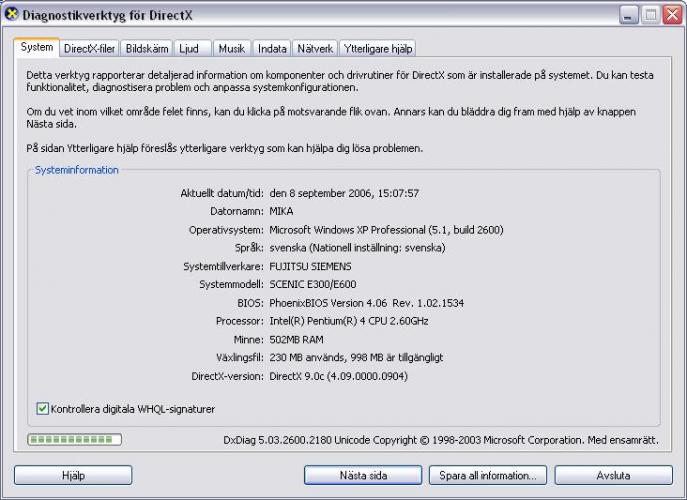687x500 pixels.
Task: Click the Systeminformation group label
Action: click(x=77, y=170)
